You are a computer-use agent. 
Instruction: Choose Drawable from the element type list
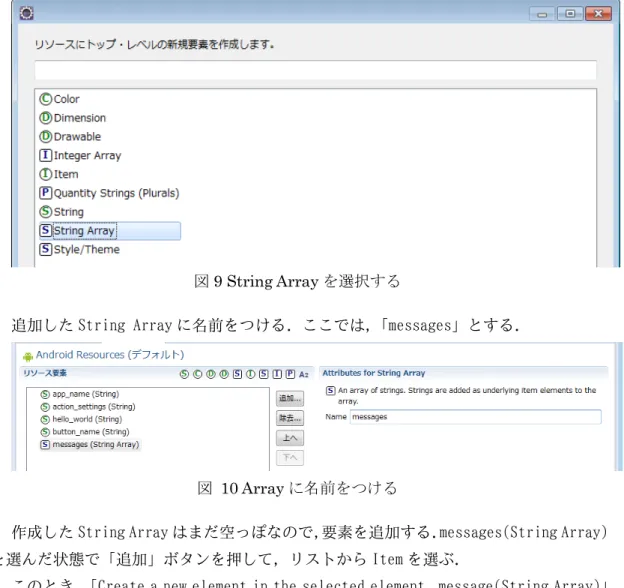pyautogui.click(x=70, y=136)
